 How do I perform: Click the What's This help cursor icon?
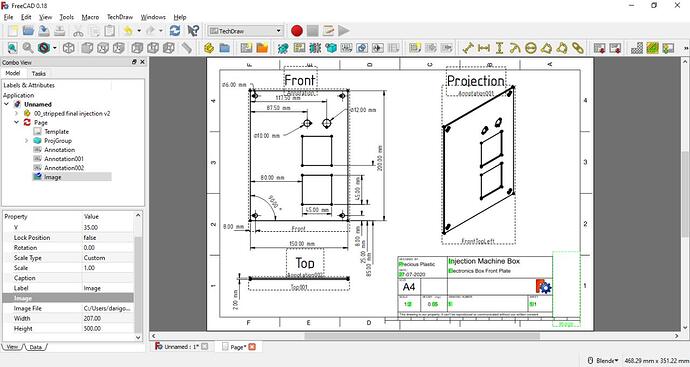pyautogui.click(x=193, y=31)
